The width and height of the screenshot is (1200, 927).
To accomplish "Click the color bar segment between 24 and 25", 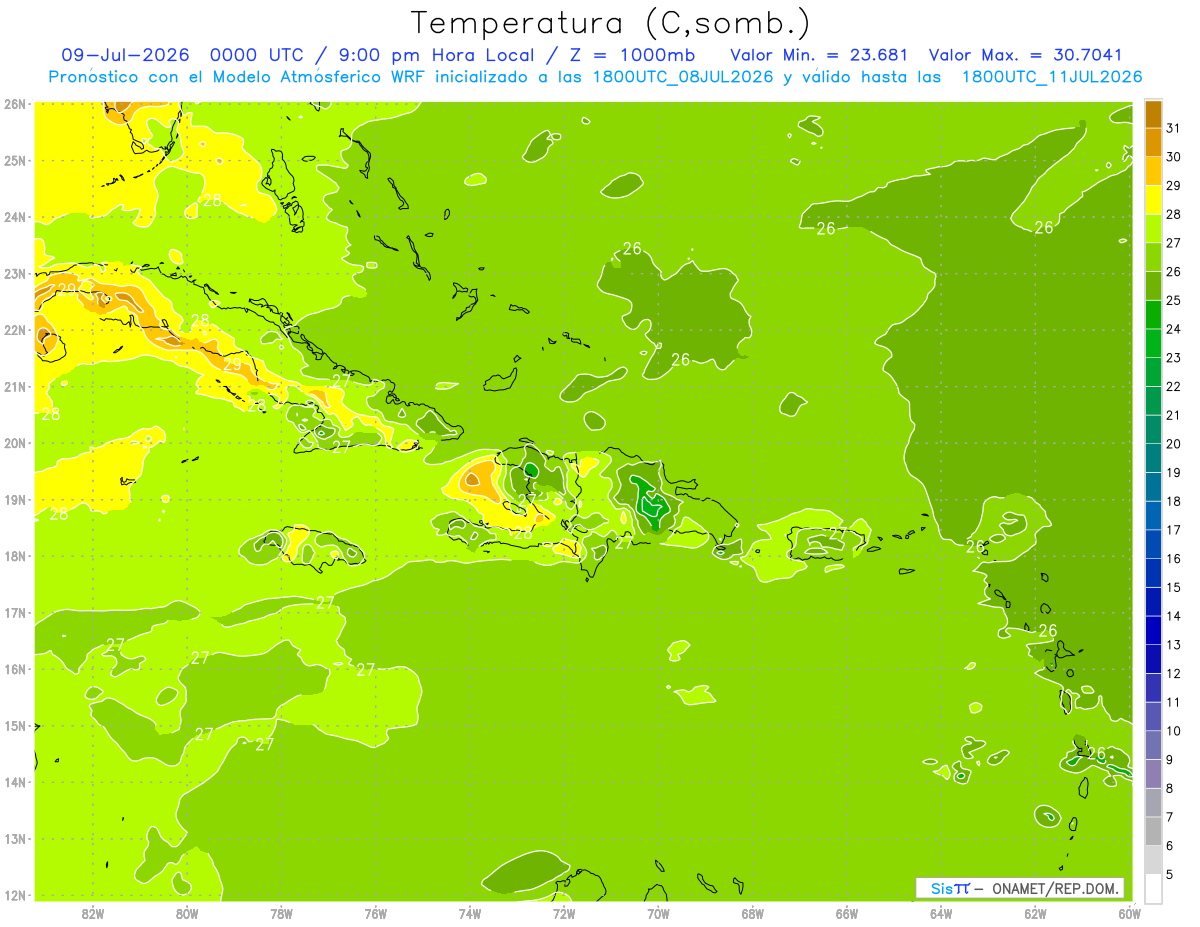I will (x=1153, y=315).
